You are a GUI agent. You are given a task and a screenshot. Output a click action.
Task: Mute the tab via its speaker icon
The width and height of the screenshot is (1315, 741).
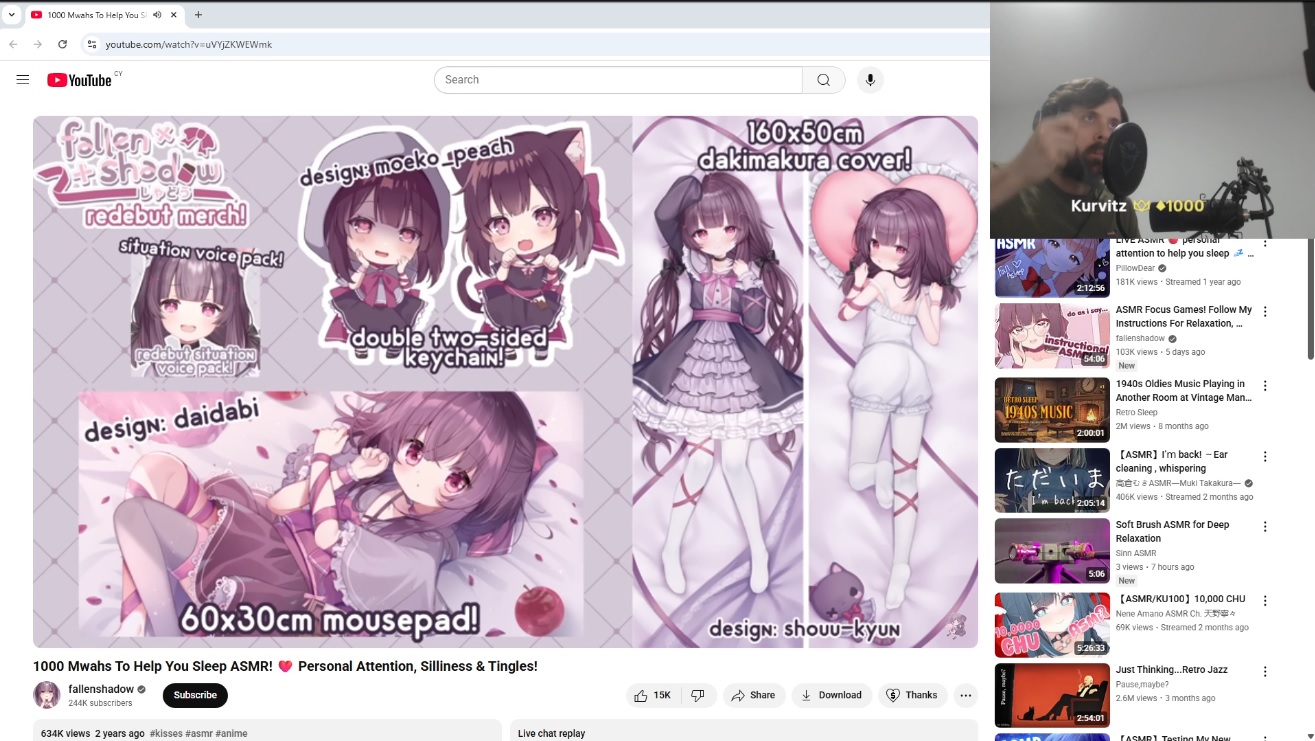tap(158, 15)
